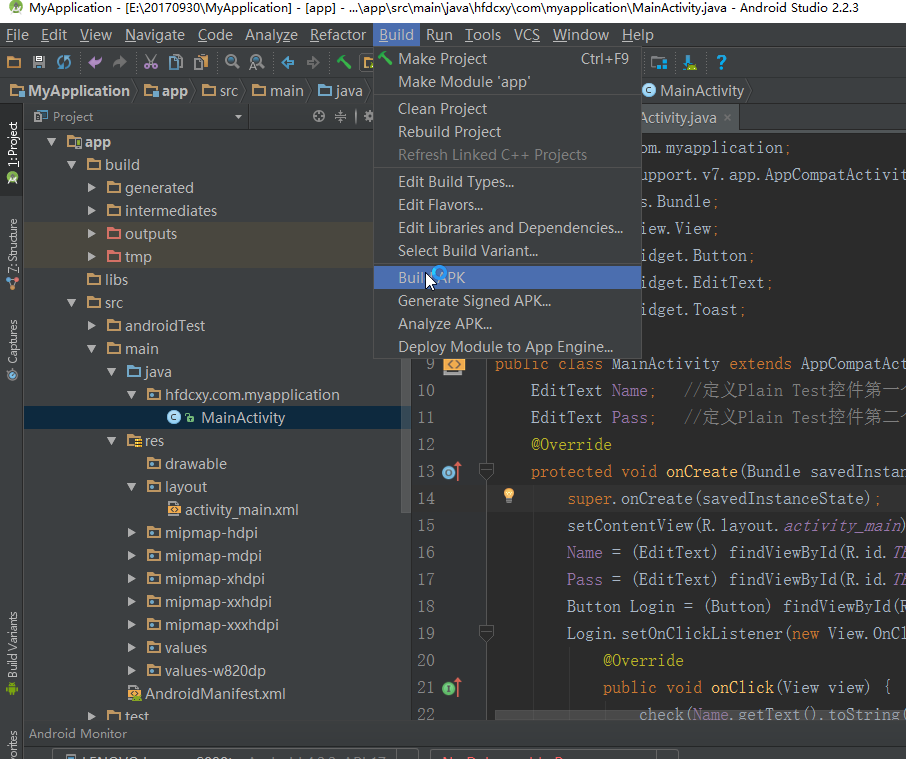Expand the intermediates folder node
The image size is (906, 759).
coord(92,211)
